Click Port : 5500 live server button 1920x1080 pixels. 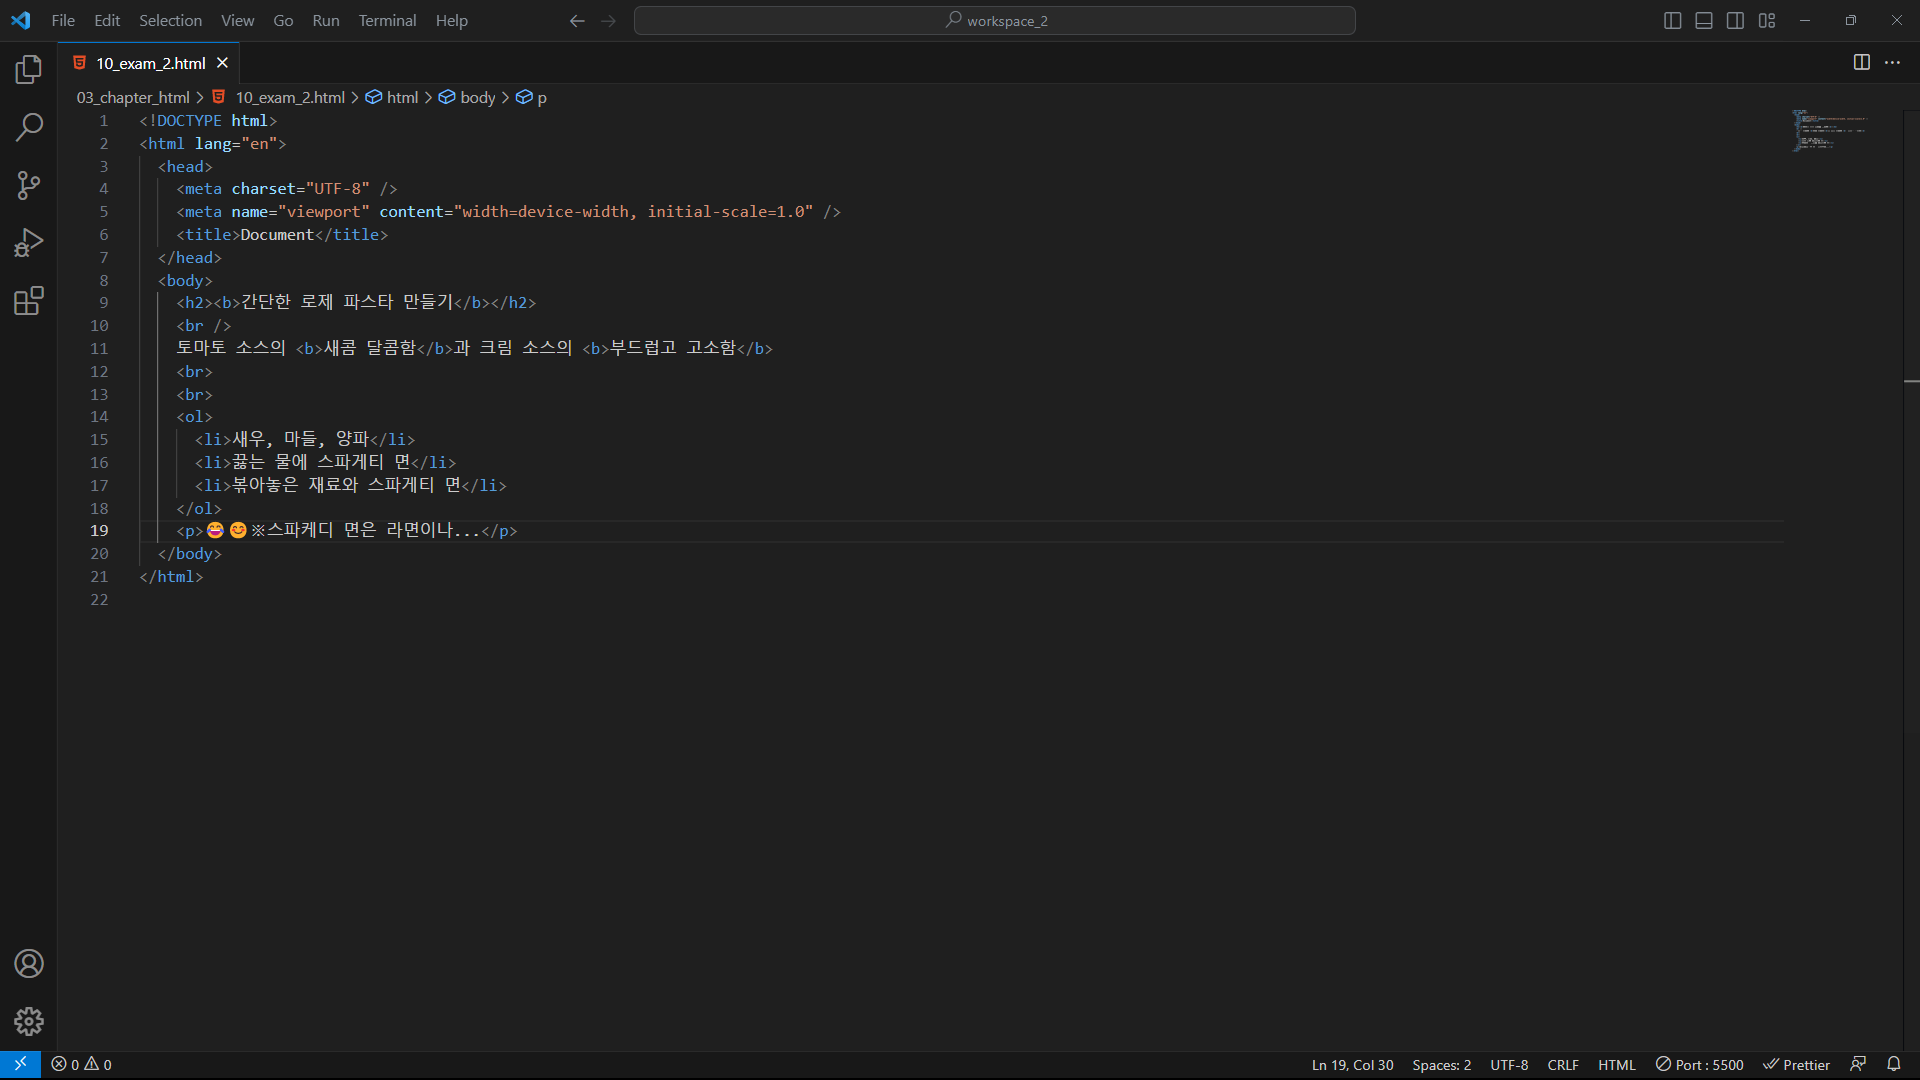click(1699, 1065)
